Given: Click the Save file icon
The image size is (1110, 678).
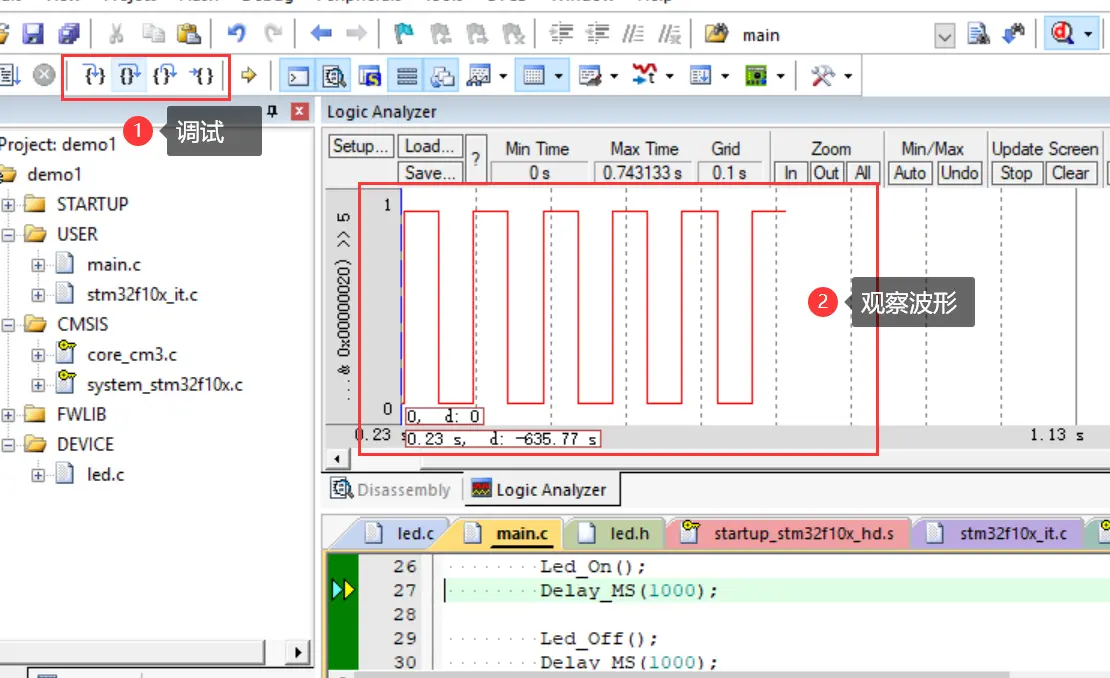Looking at the screenshot, I should pyautogui.click(x=33, y=35).
